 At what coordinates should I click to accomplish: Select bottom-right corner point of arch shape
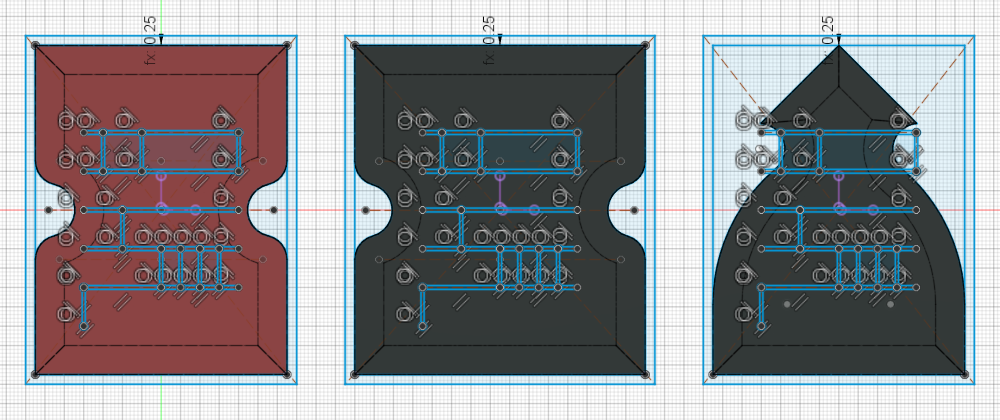[x=964, y=375]
